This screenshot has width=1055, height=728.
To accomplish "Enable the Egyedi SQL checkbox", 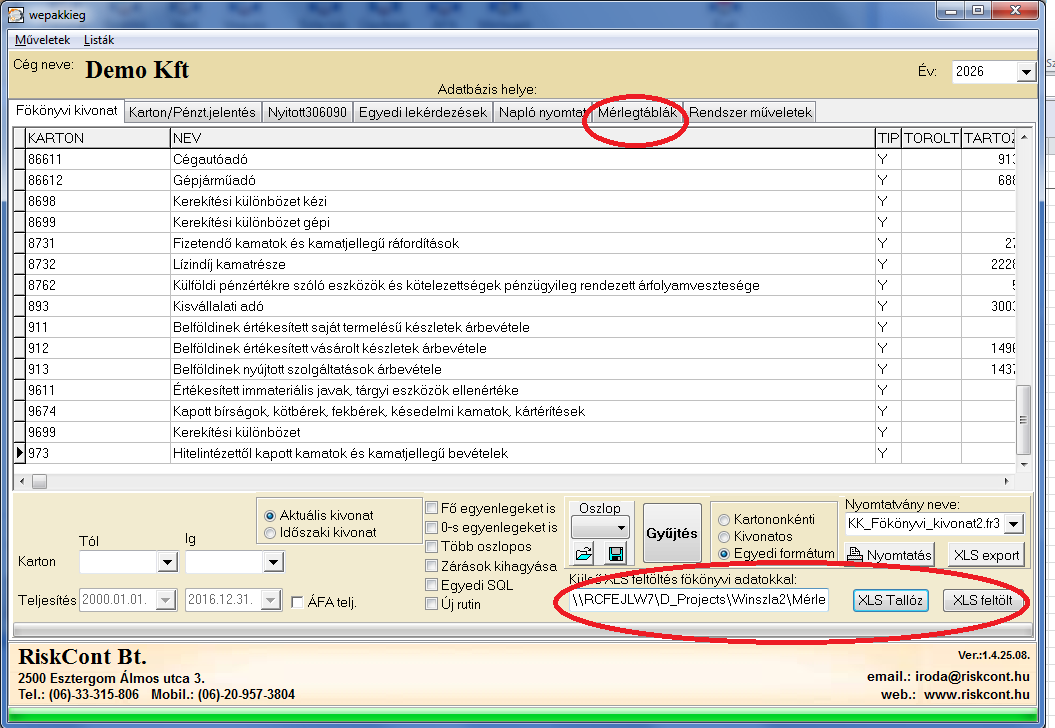I will (432, 585).
